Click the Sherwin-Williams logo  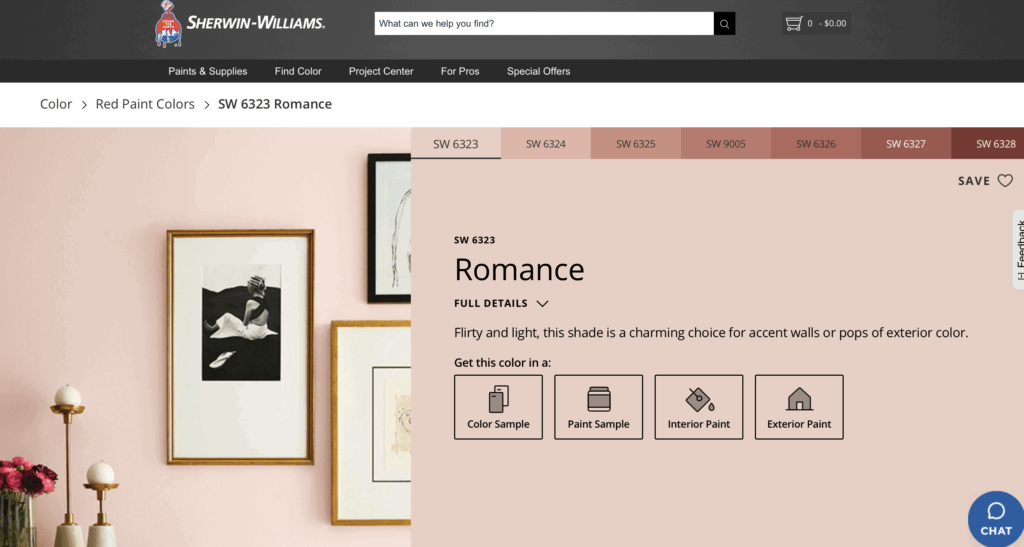(x=239, y=24)
